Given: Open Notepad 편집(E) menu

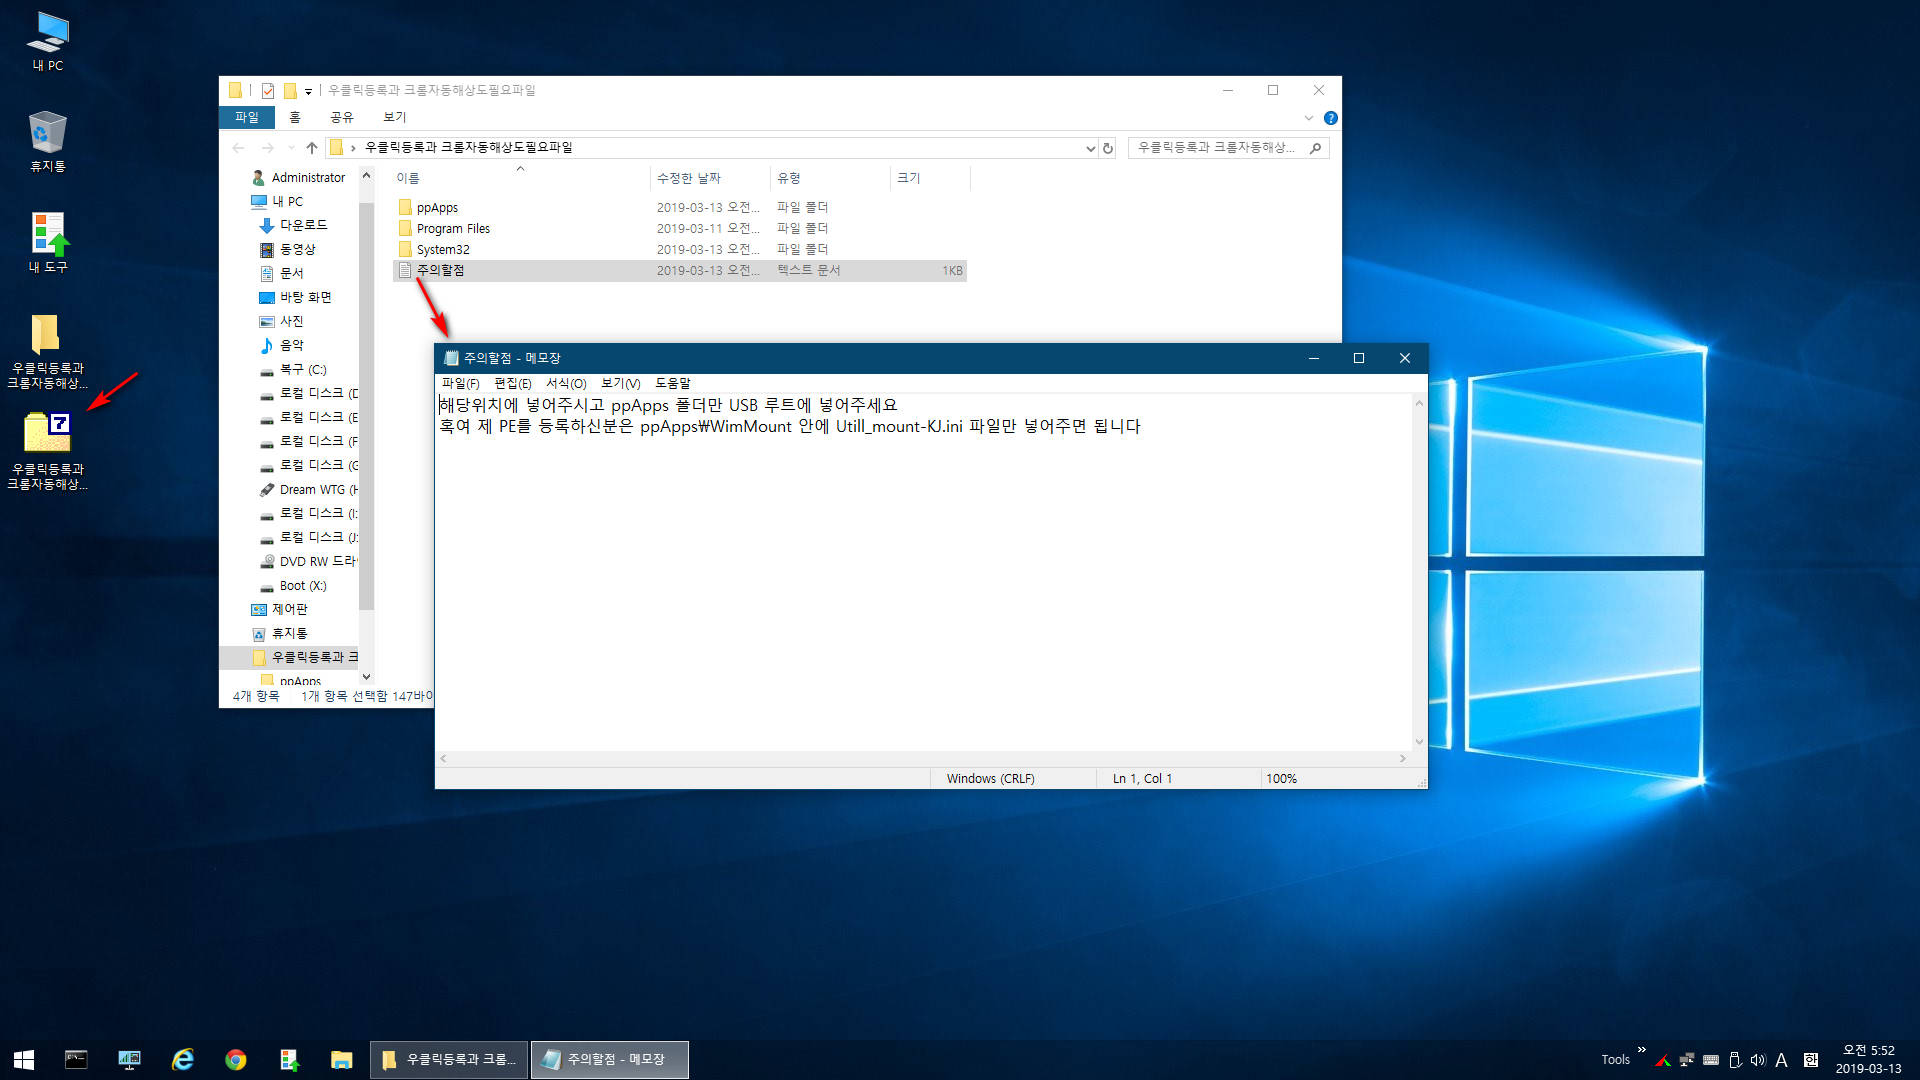Looking at the screenshot, I should (512, 384).
